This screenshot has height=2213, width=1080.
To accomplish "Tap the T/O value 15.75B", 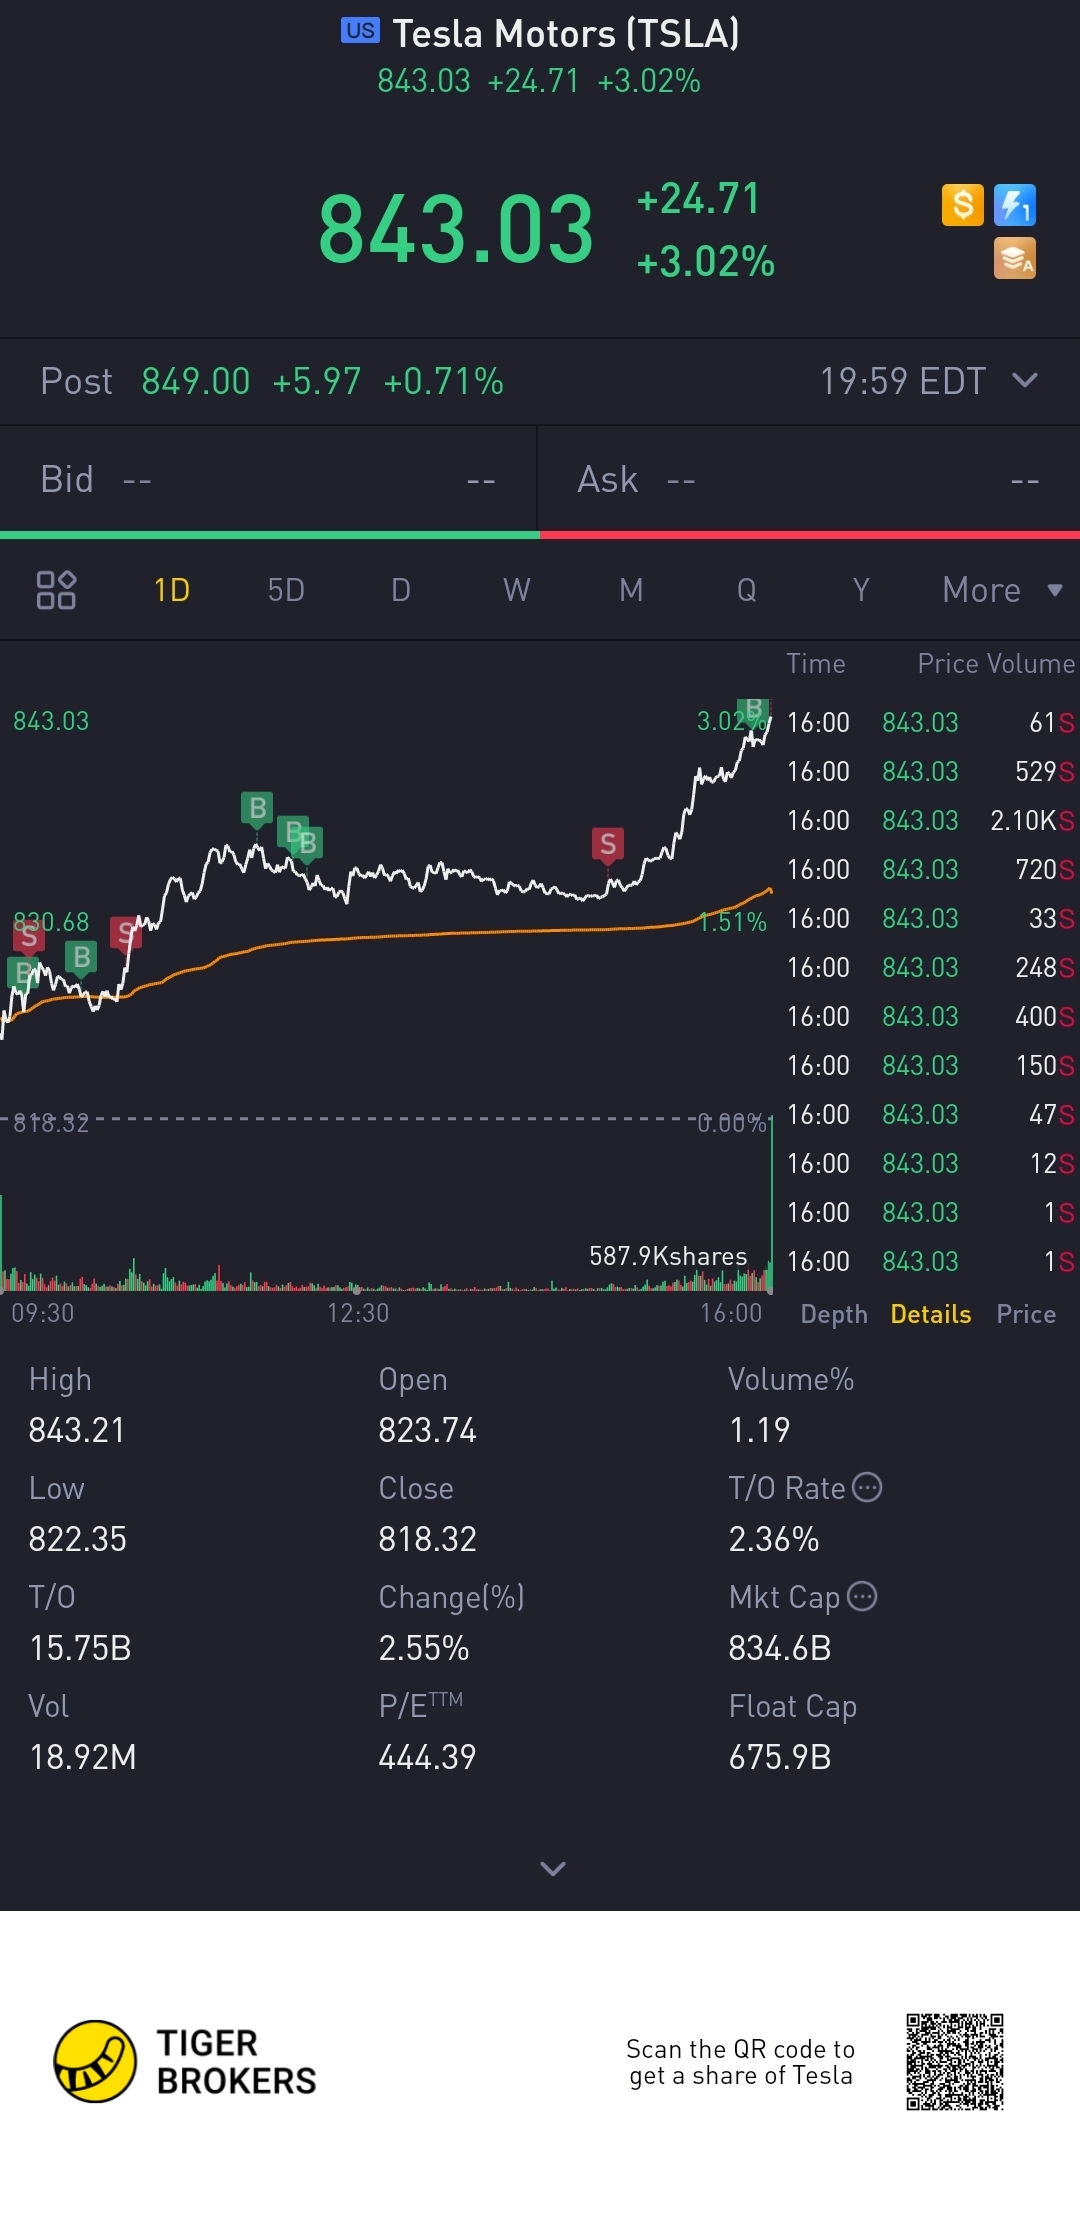I will [80, 1648].
